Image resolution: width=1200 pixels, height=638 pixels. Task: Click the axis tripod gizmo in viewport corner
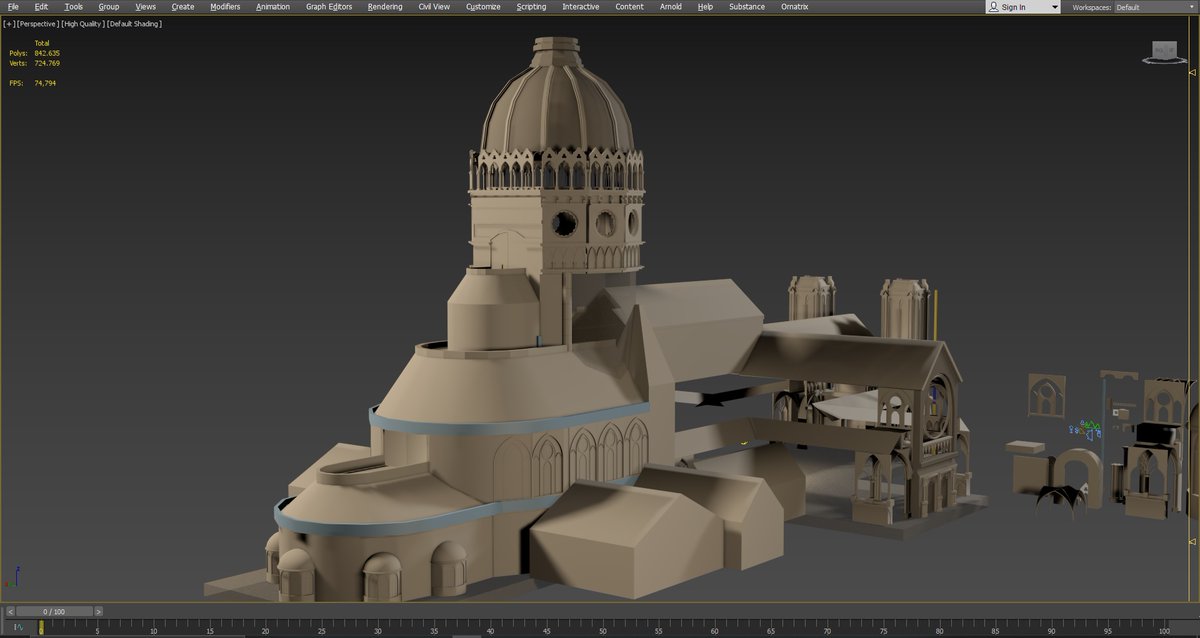coord(13,577)
